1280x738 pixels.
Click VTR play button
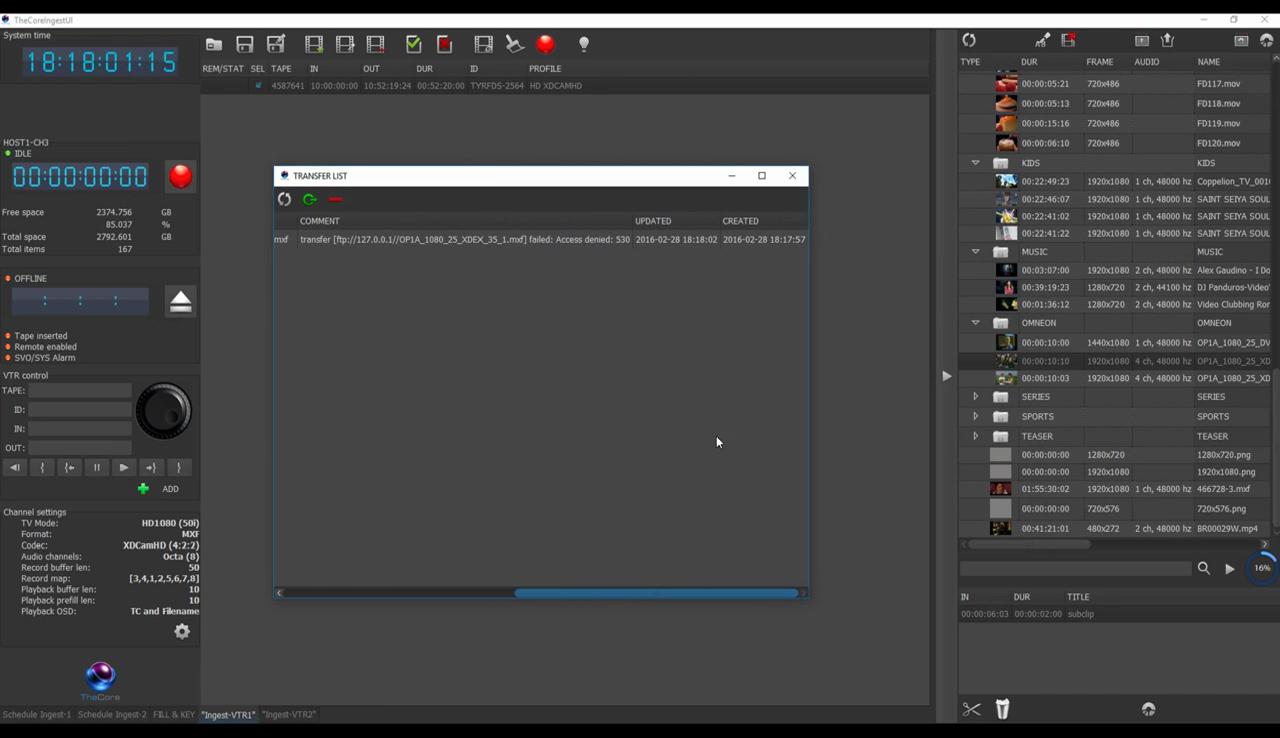pyautogui.click(x=124, y=467)
